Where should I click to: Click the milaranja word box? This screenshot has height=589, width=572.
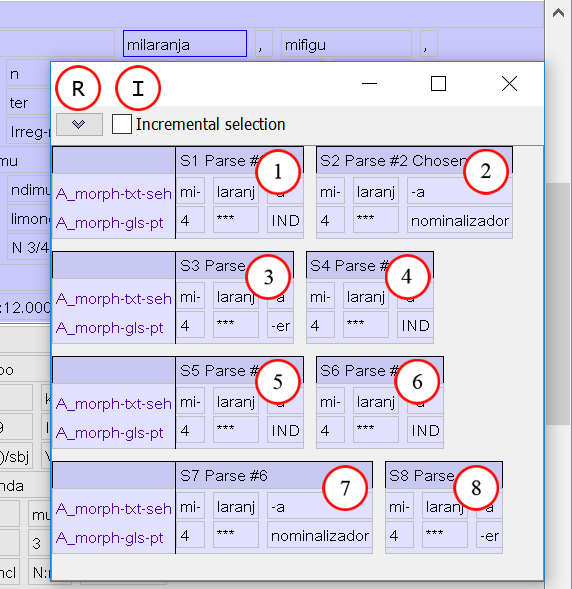click(185, 44)
